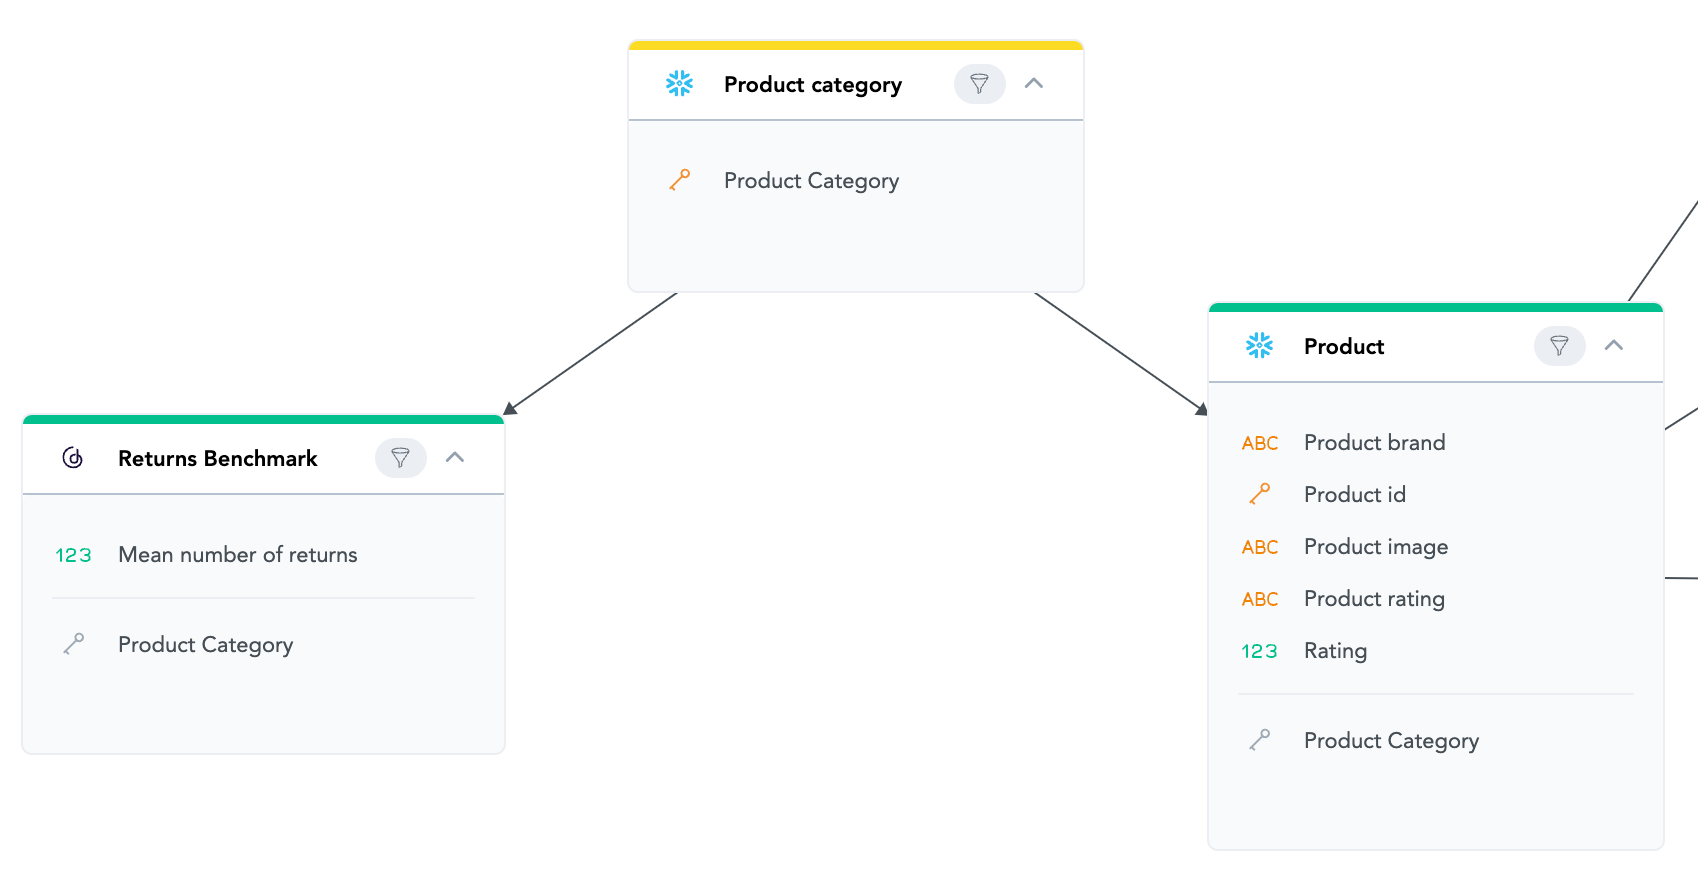Click the Returns Benchmark source icon
The height and width of the screenshot is (890, 1698).
click(x=73, y=458)
